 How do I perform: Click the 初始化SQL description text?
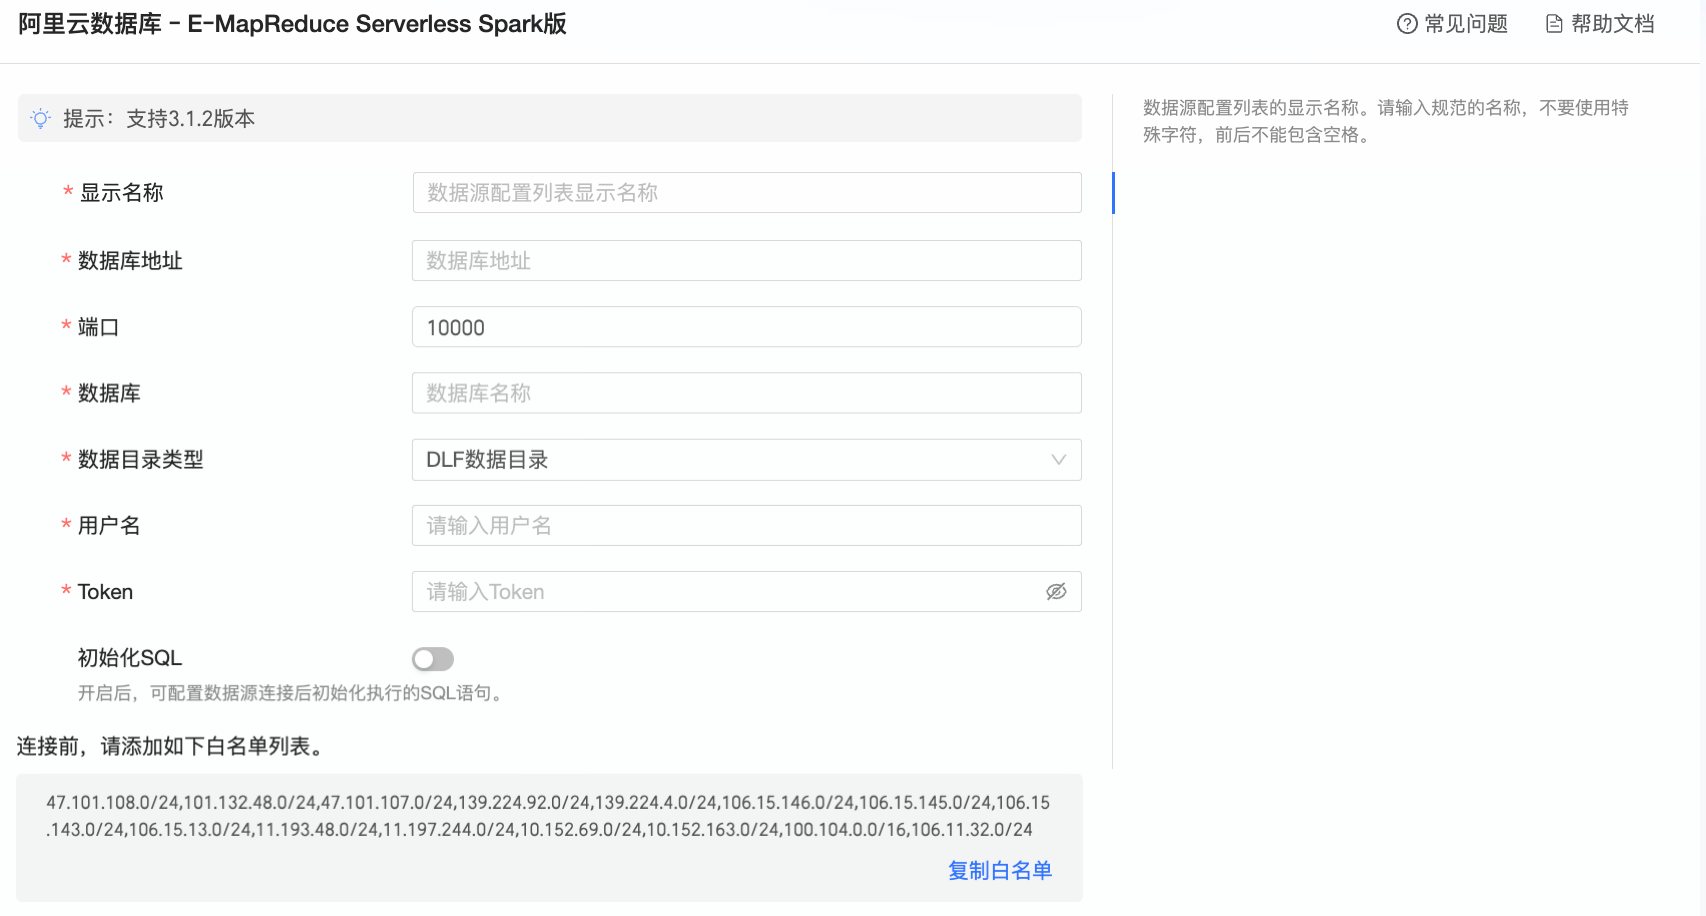pyautogui.click(x=292, y=693)
